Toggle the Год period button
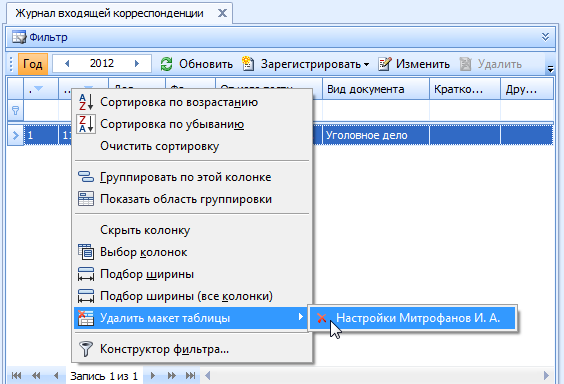564x384 pixels. pos(33,64)
